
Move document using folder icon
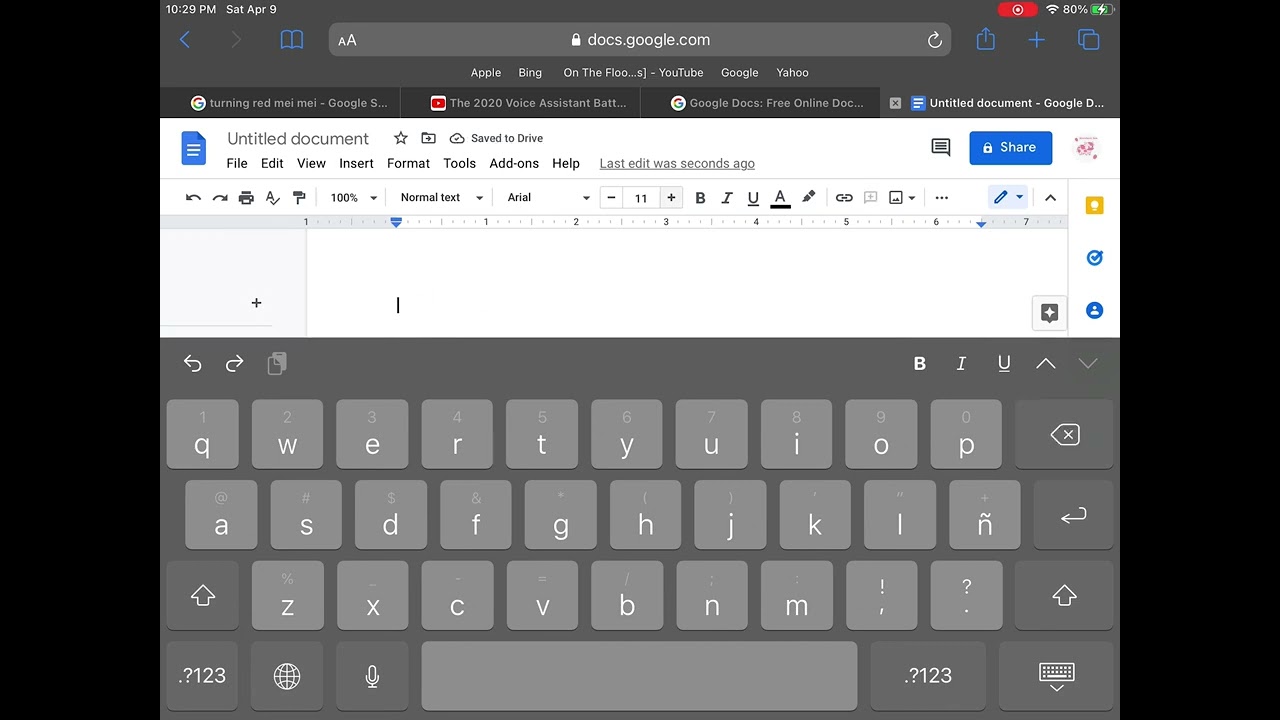click(428, 138)
